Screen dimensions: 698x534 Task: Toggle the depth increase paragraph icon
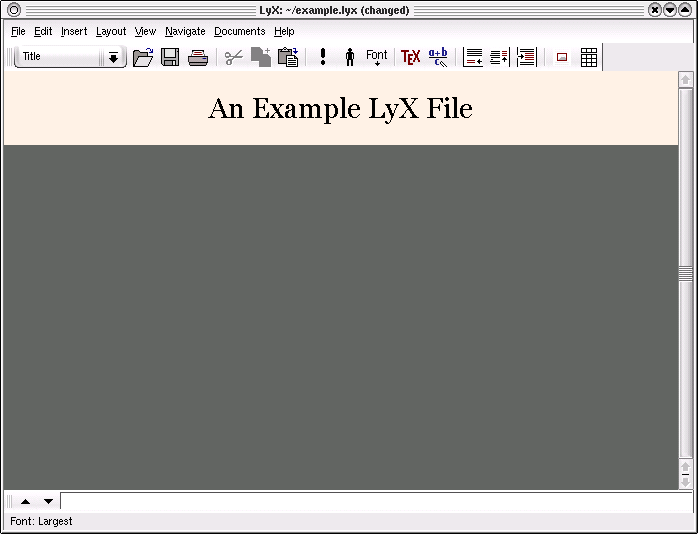point(527,58)
